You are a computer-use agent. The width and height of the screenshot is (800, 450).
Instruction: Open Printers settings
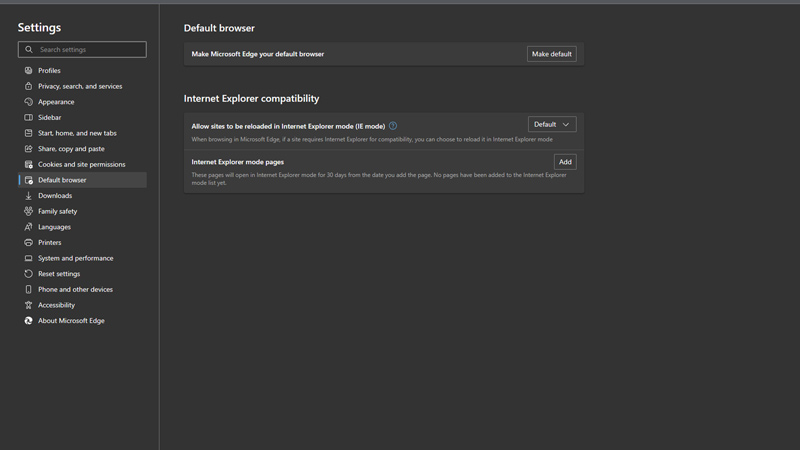click(82, 242)
